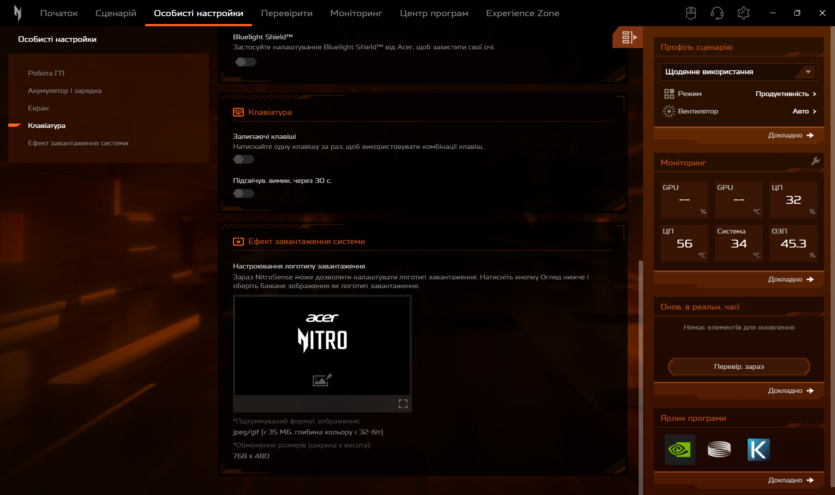Click the wrench icon in Моніторинг

815,162
